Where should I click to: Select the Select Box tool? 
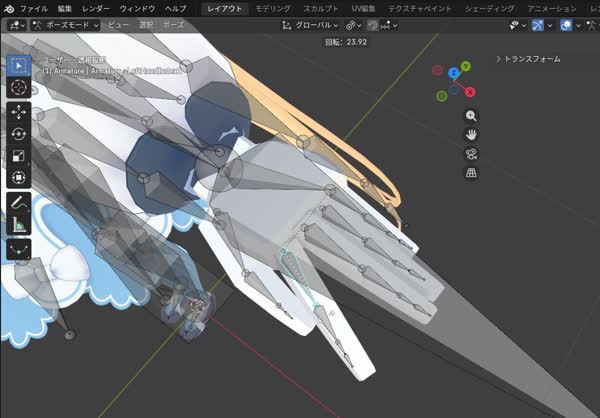(x=19, y=66)
